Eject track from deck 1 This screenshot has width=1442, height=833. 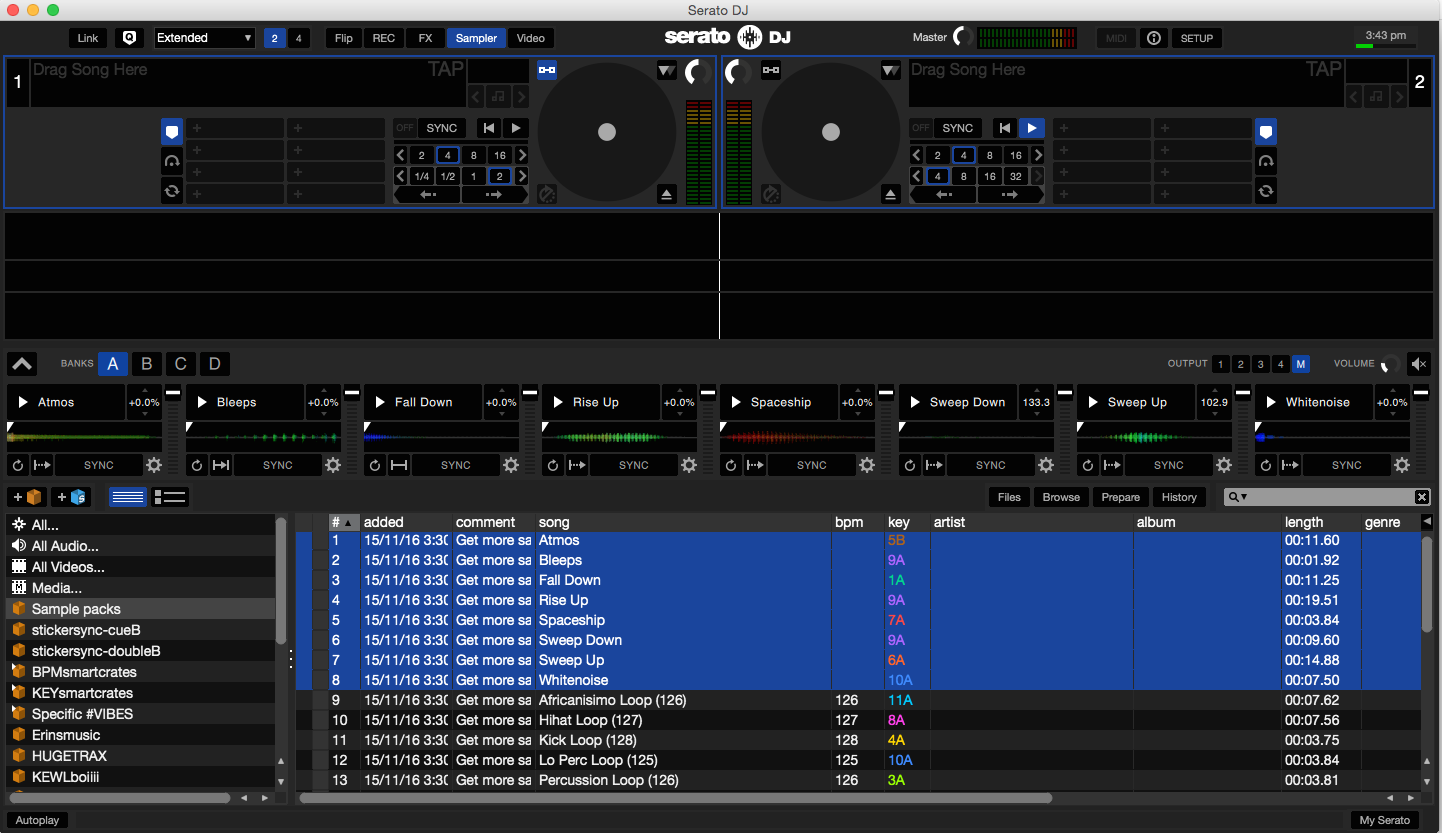pos(668,194)
